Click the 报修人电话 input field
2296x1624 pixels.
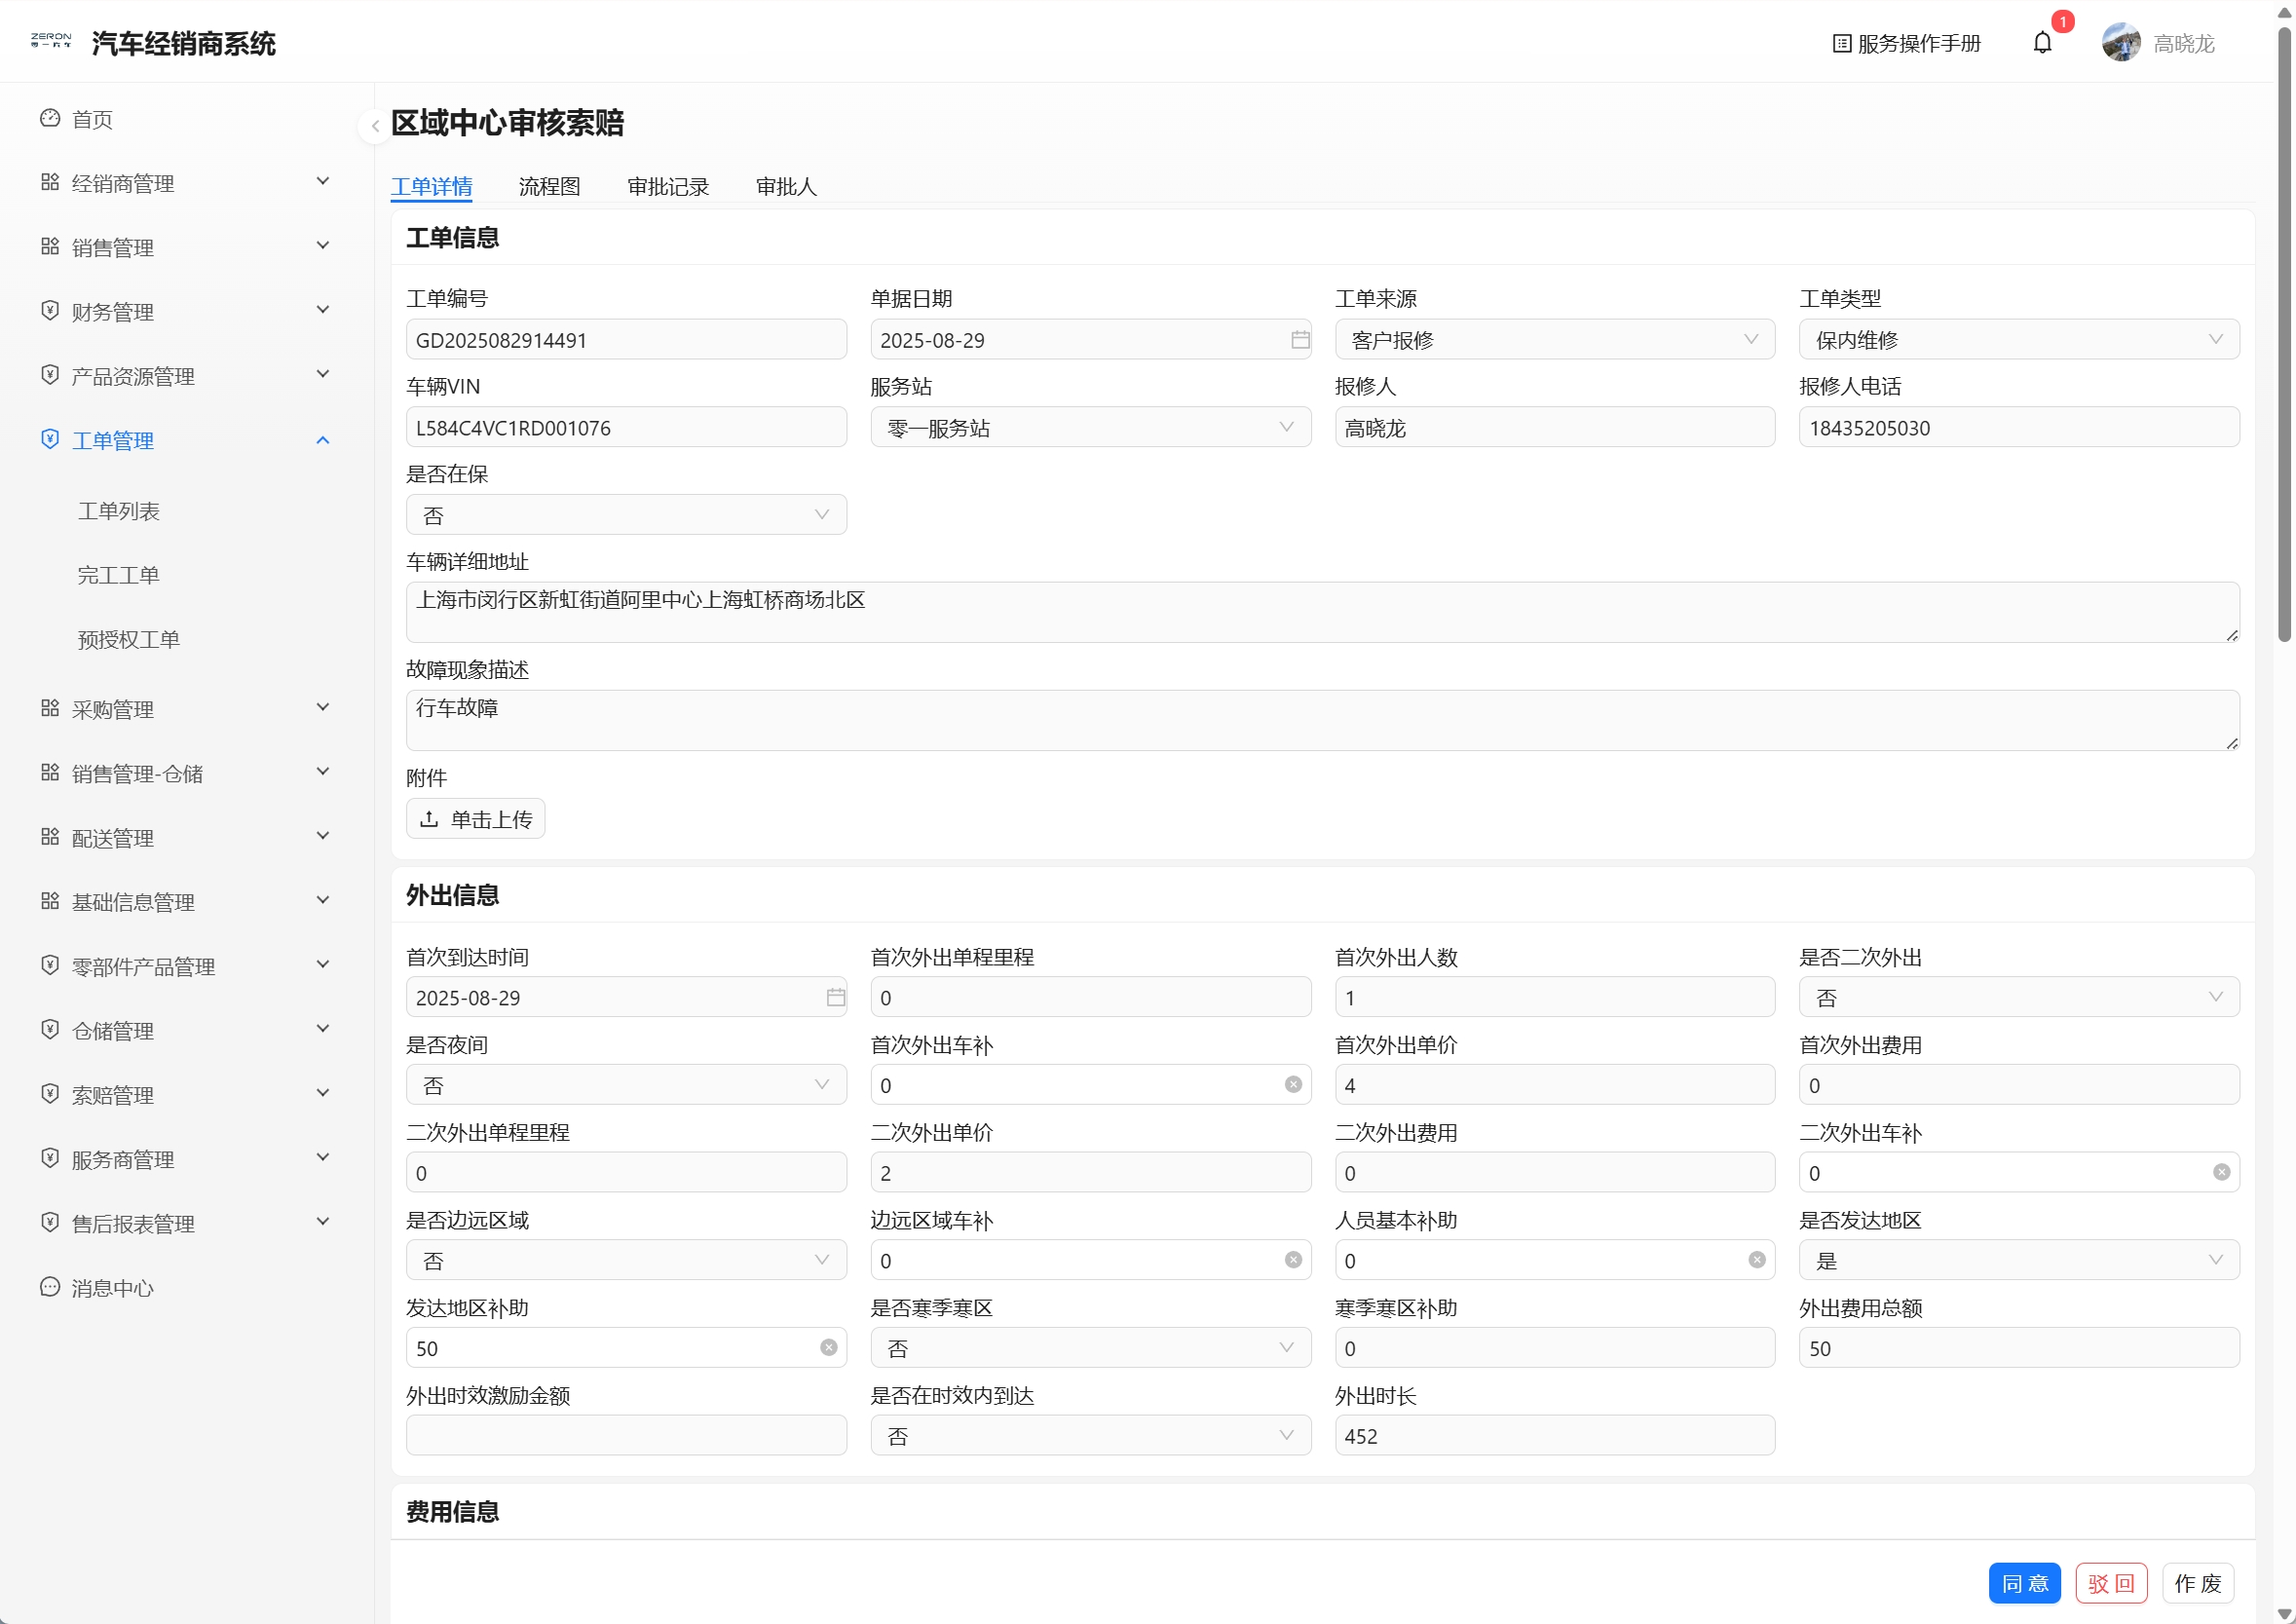(x=2019, y=427)
